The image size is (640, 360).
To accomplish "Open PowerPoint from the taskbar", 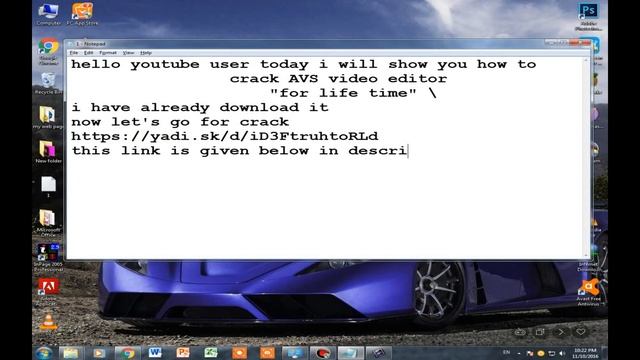I will (183, 353).
